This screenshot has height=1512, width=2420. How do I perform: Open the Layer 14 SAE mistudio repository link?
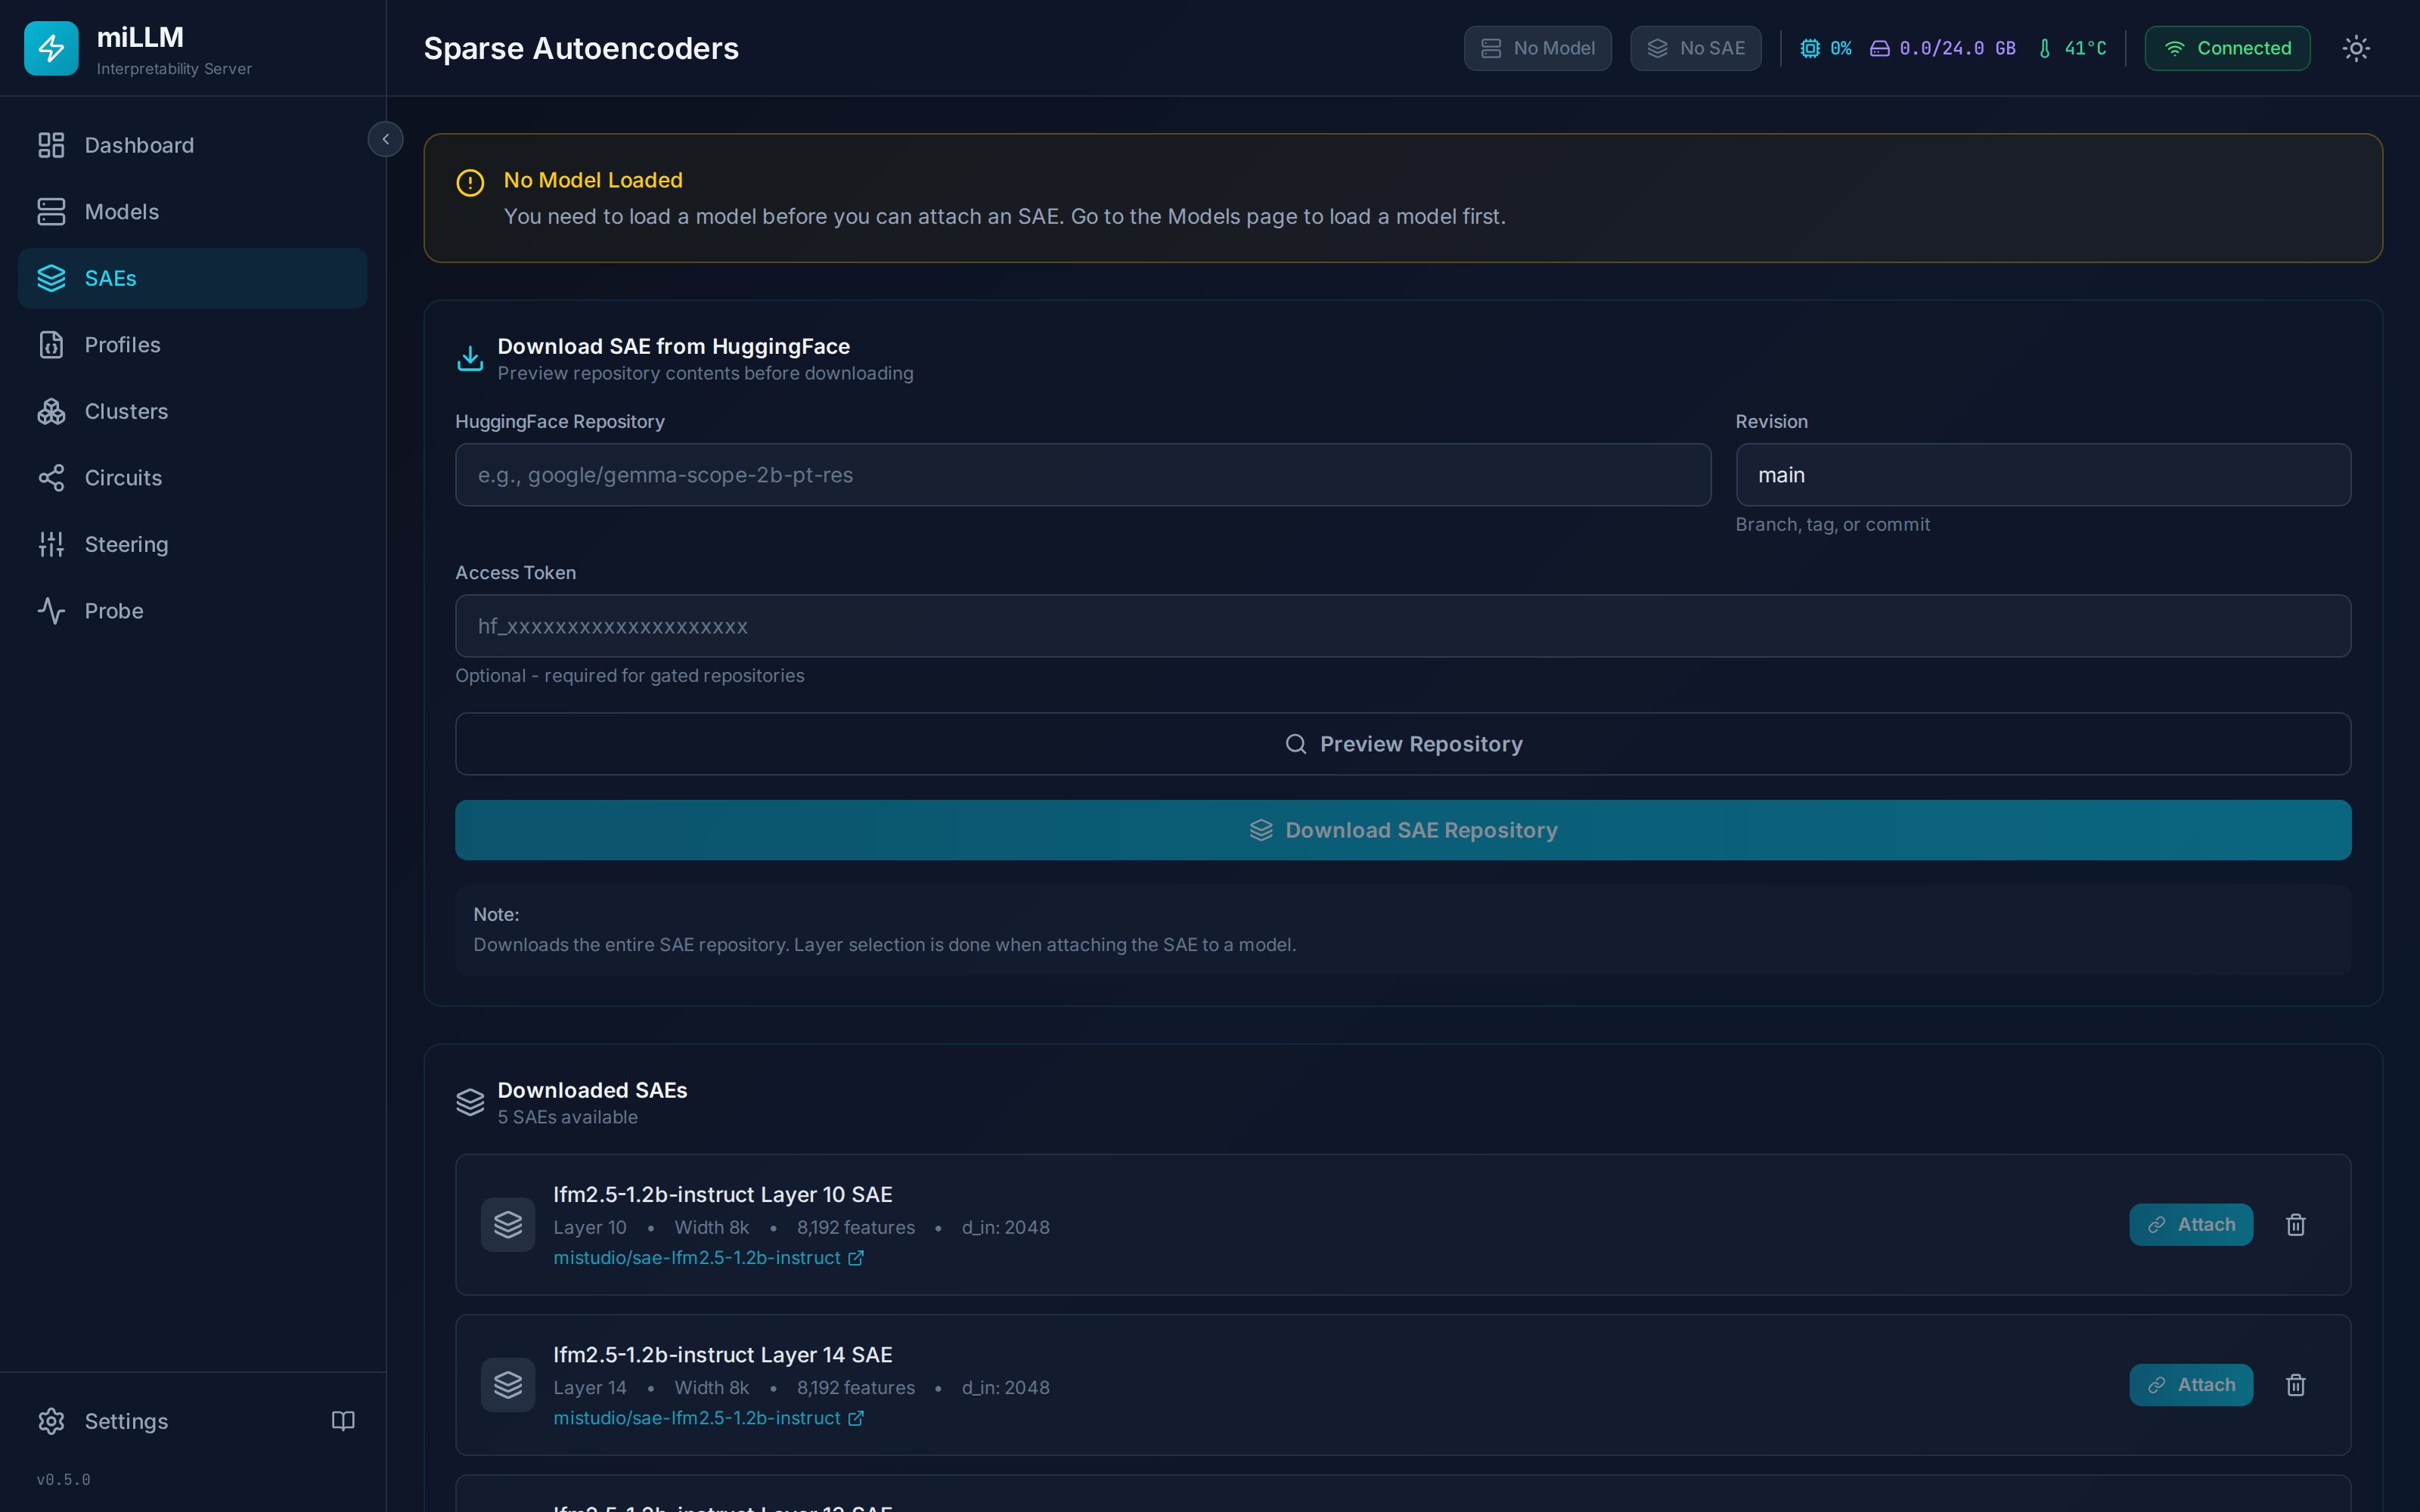708,1418
